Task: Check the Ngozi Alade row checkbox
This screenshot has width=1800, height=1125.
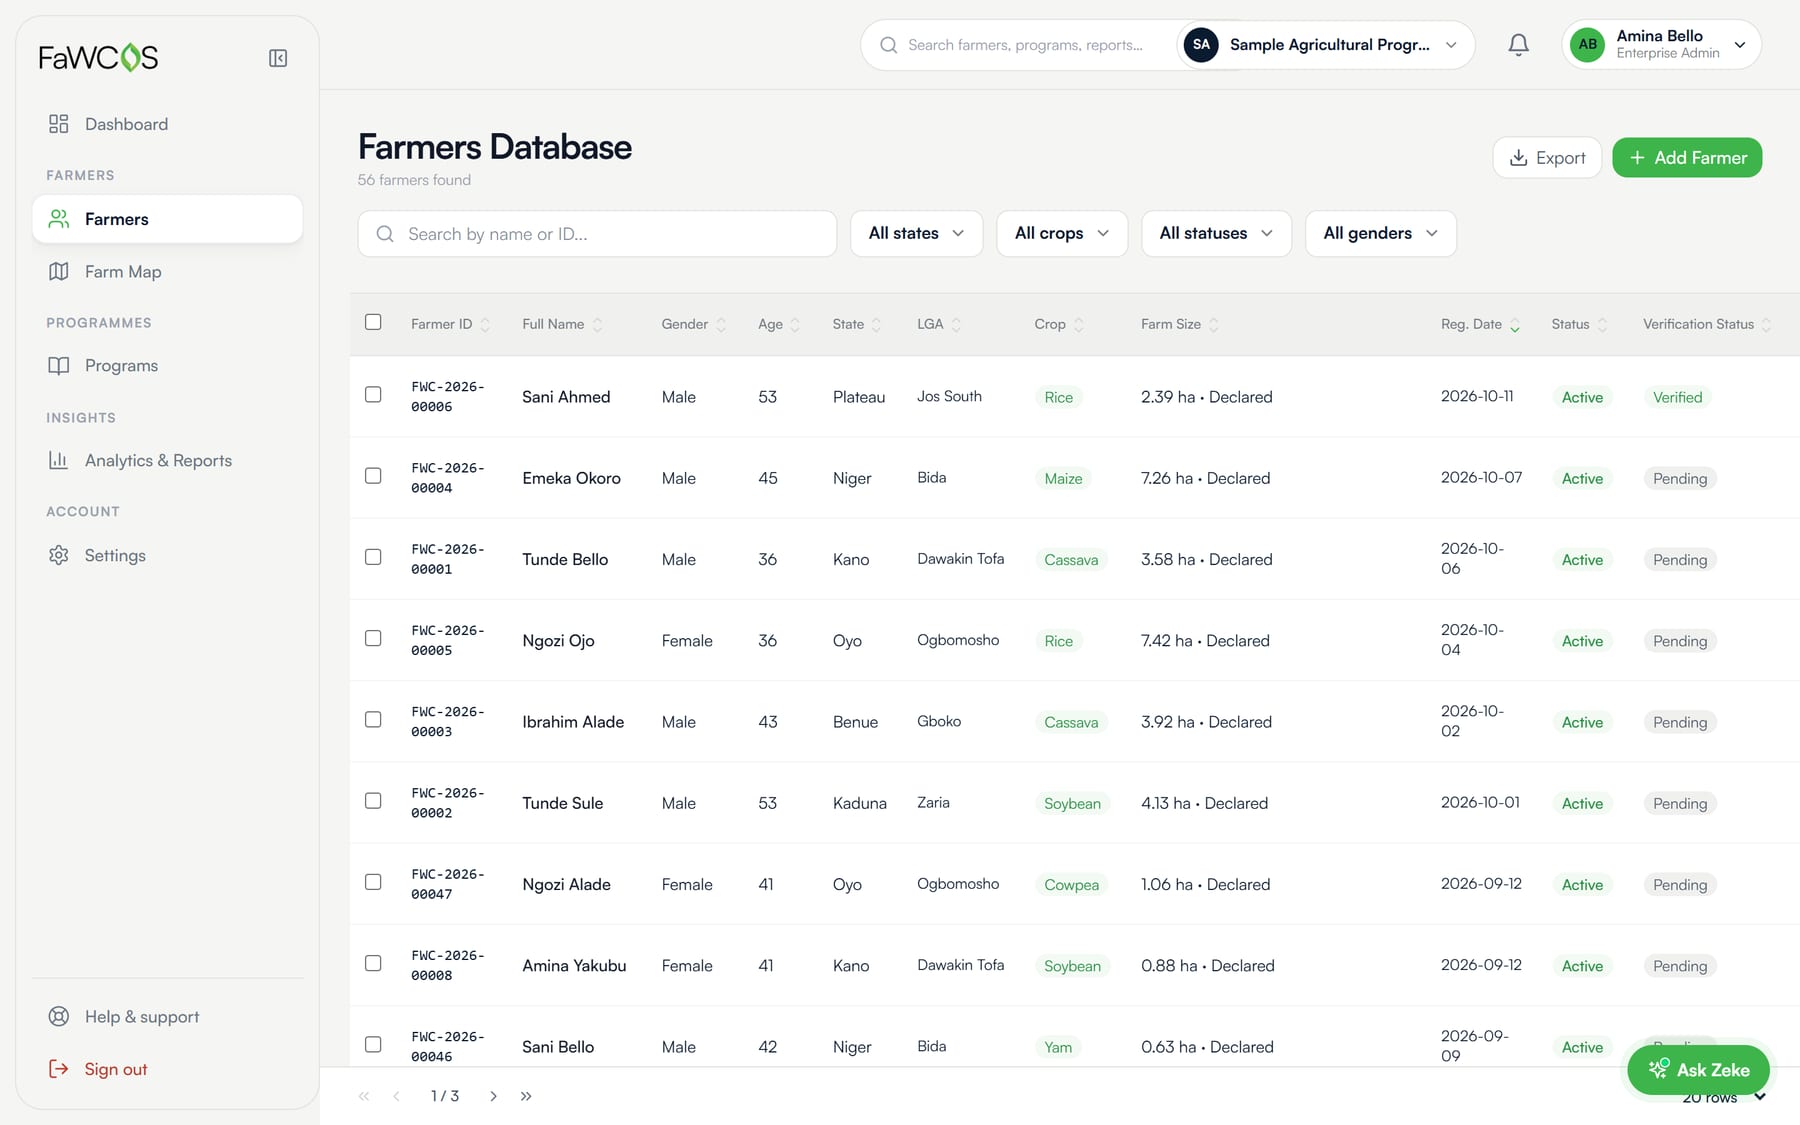Action: (373, 882)
